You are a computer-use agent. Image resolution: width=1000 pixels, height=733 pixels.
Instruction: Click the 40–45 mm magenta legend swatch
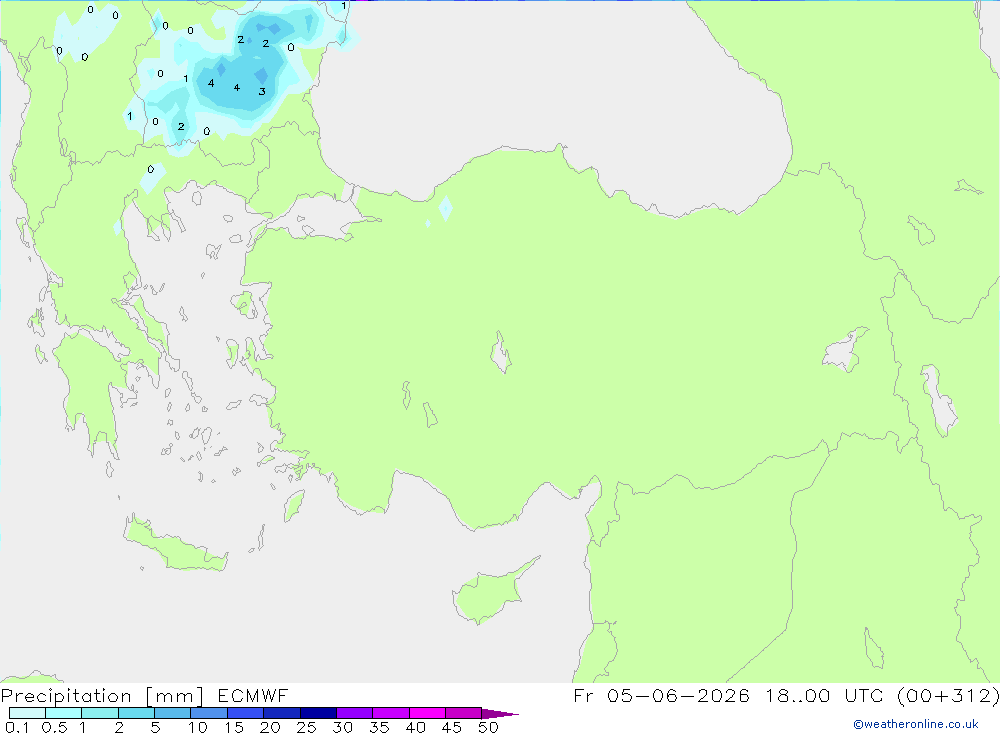(427, 713)
